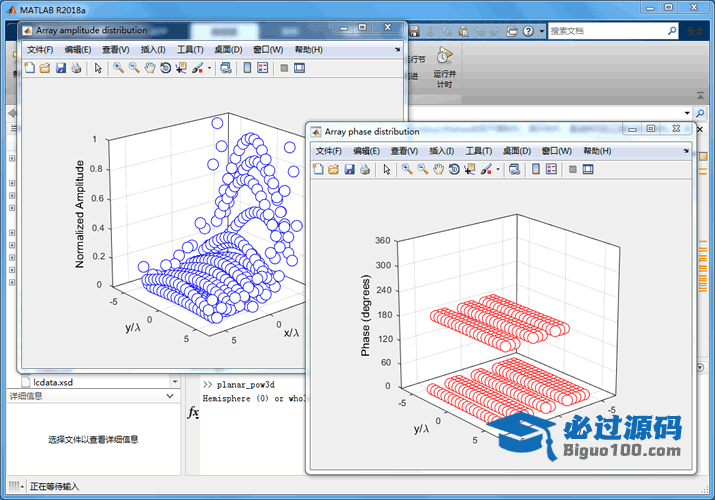
Task: Save the amplitude distribution figure
Action: point(60,68)
